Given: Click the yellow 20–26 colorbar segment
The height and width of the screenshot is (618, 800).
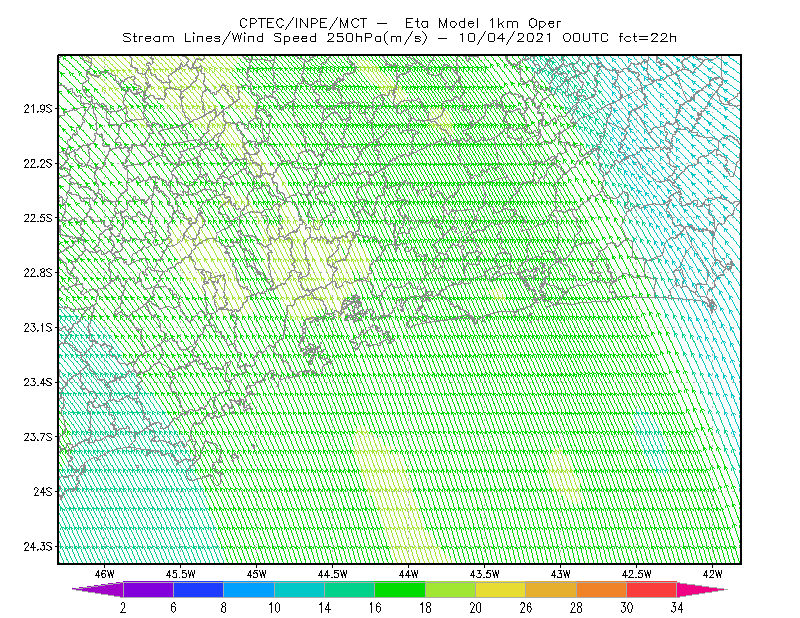Looking at the screenshot, I should point(501,589).
